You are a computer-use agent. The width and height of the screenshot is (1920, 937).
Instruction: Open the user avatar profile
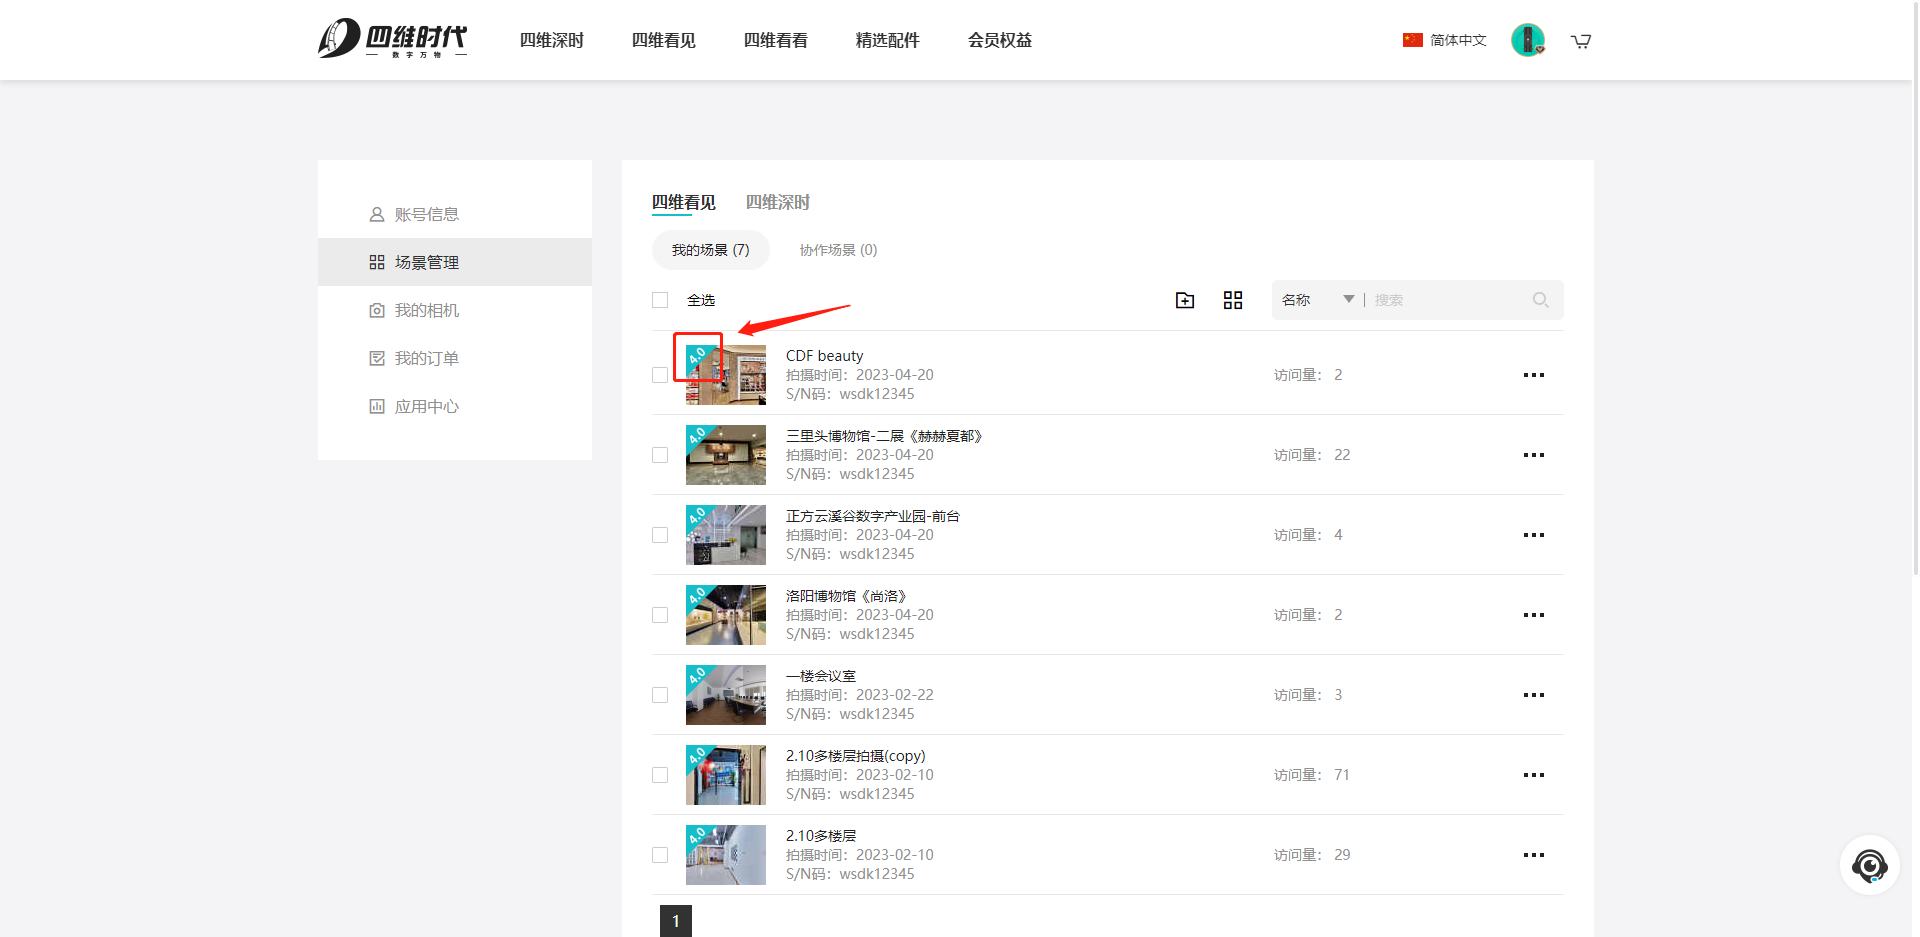pos(1527,40)
